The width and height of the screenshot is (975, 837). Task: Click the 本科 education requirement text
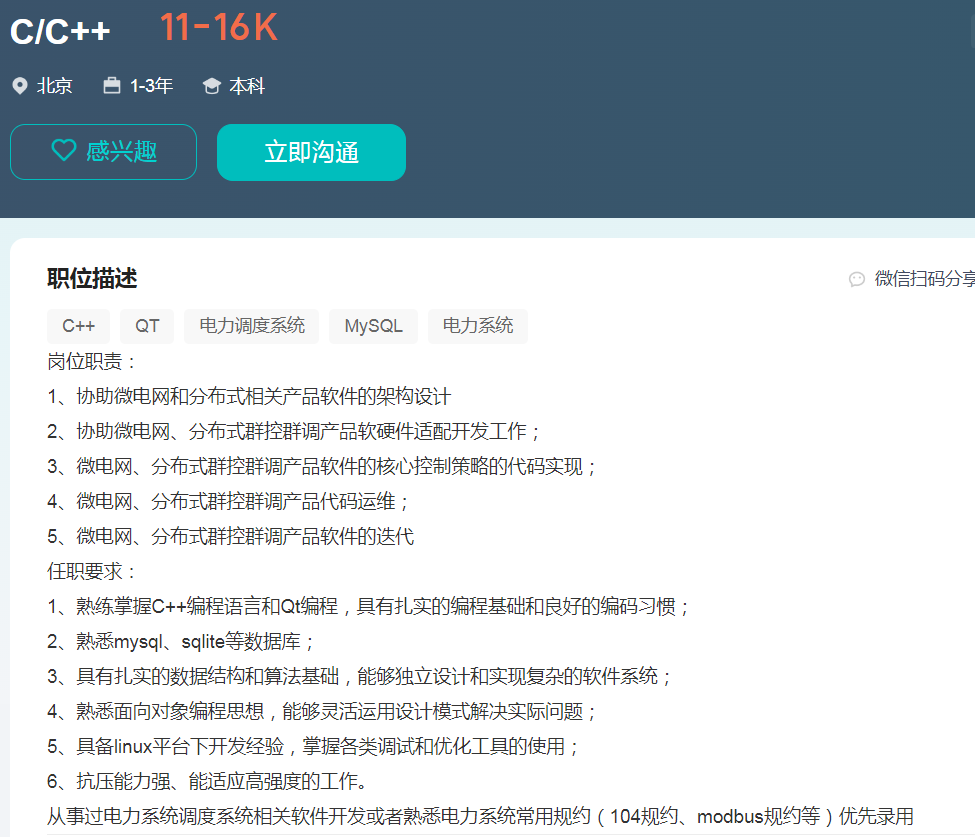point(247,86)
